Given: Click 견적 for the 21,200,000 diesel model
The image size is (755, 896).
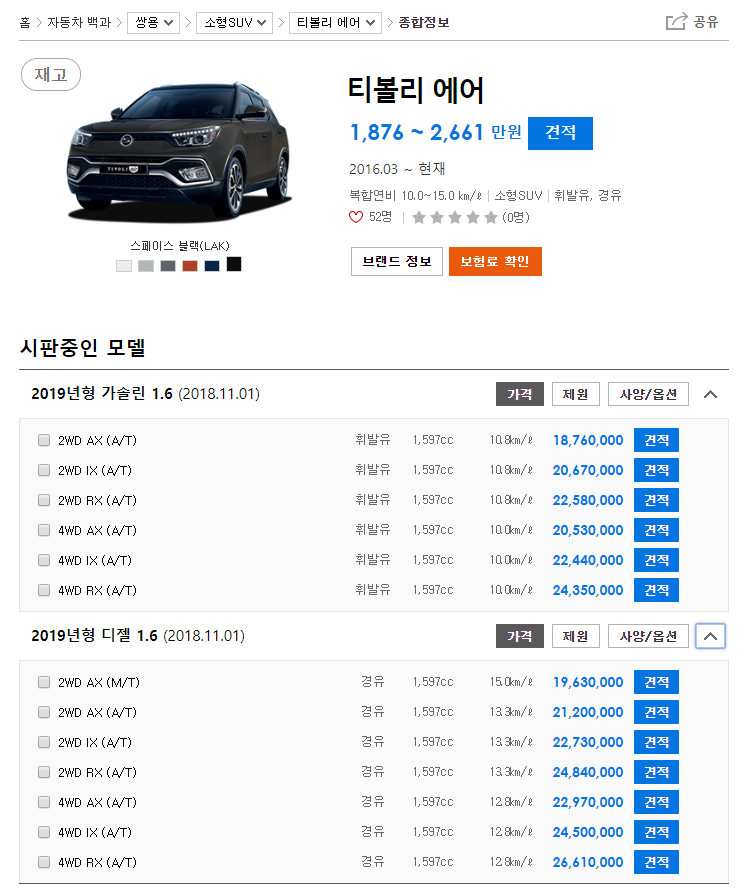Looking at the screenshot, I should [x=656, y=712].
